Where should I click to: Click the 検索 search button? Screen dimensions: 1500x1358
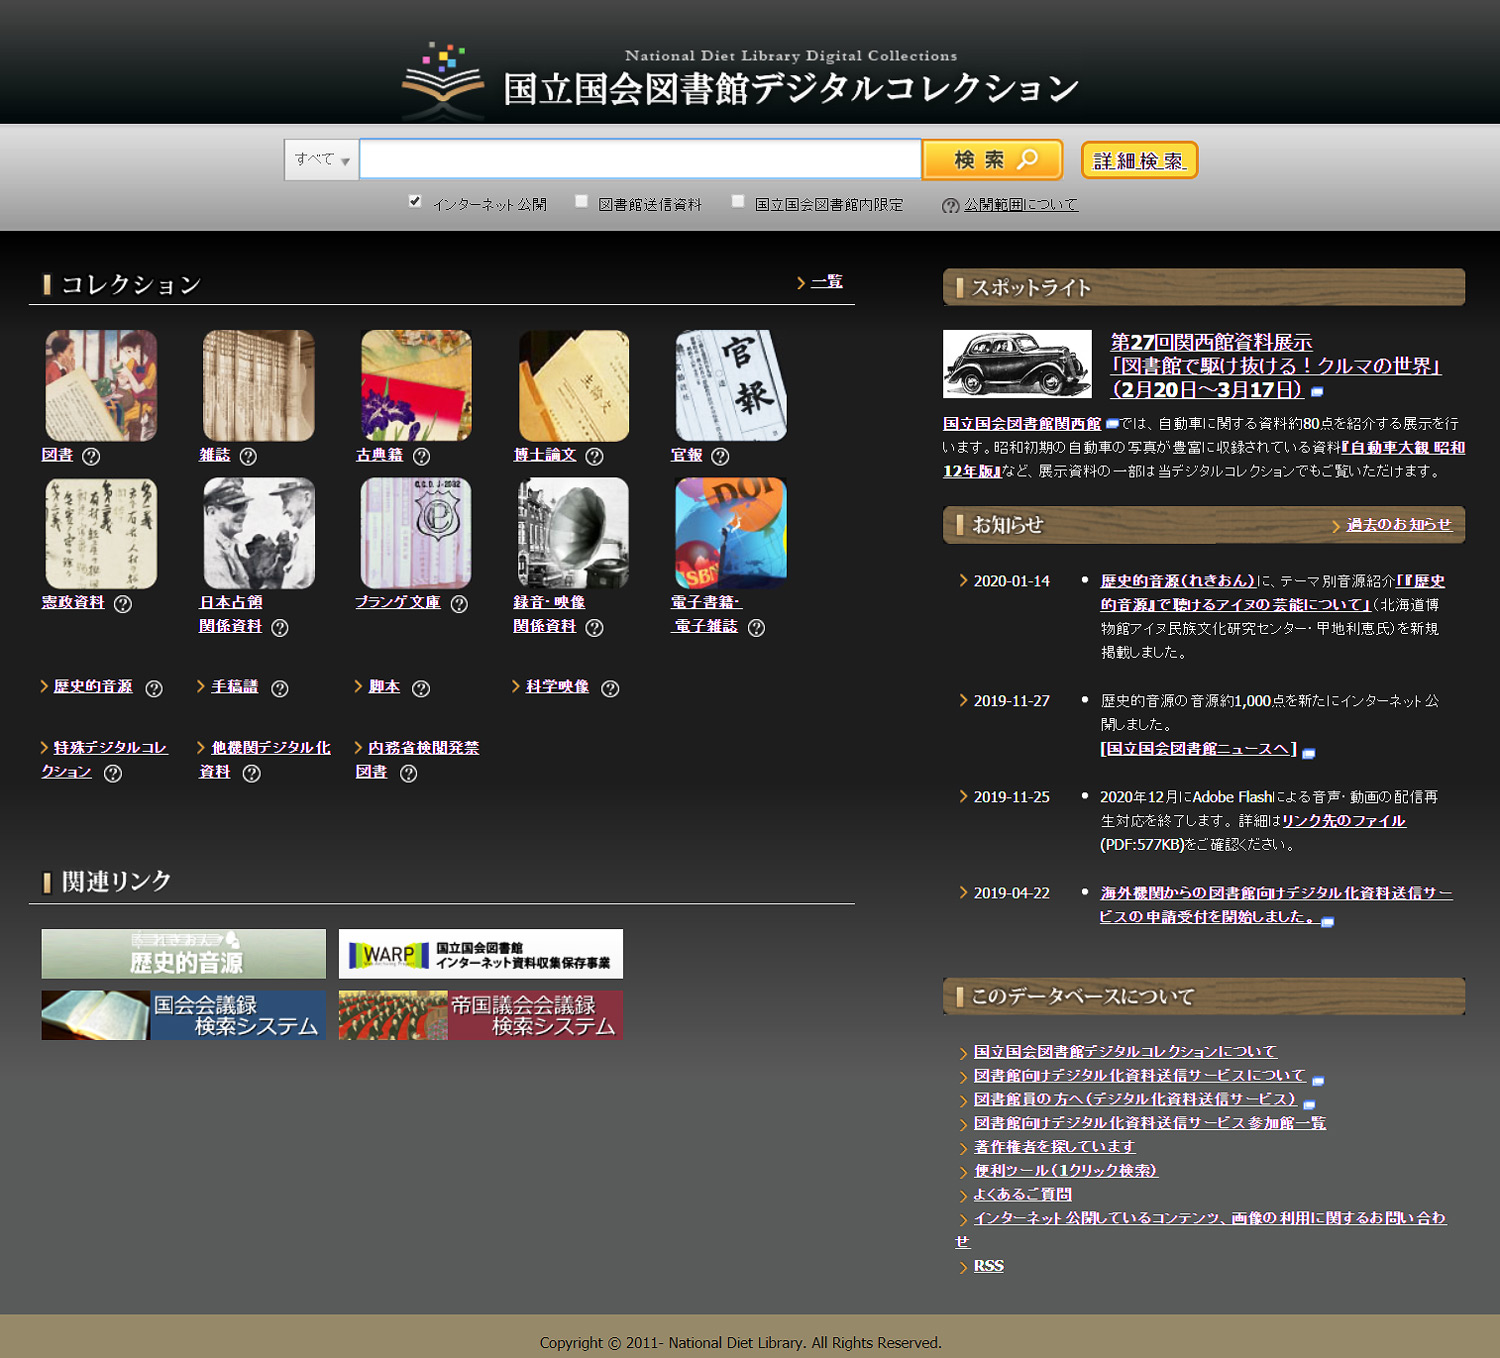(993, 160)
